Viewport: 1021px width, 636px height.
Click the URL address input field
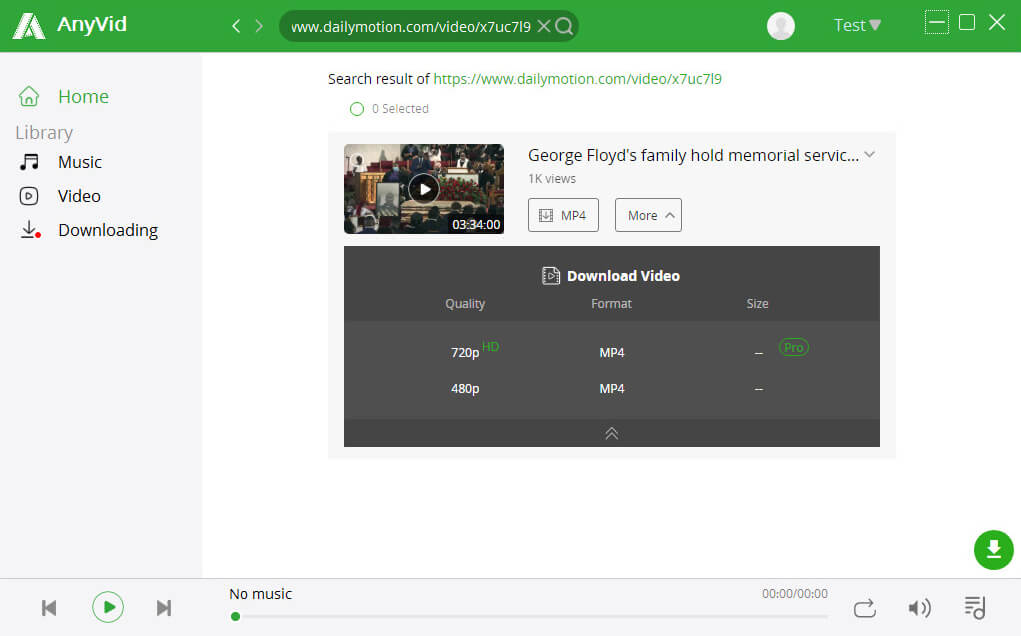tap(410, 27)
